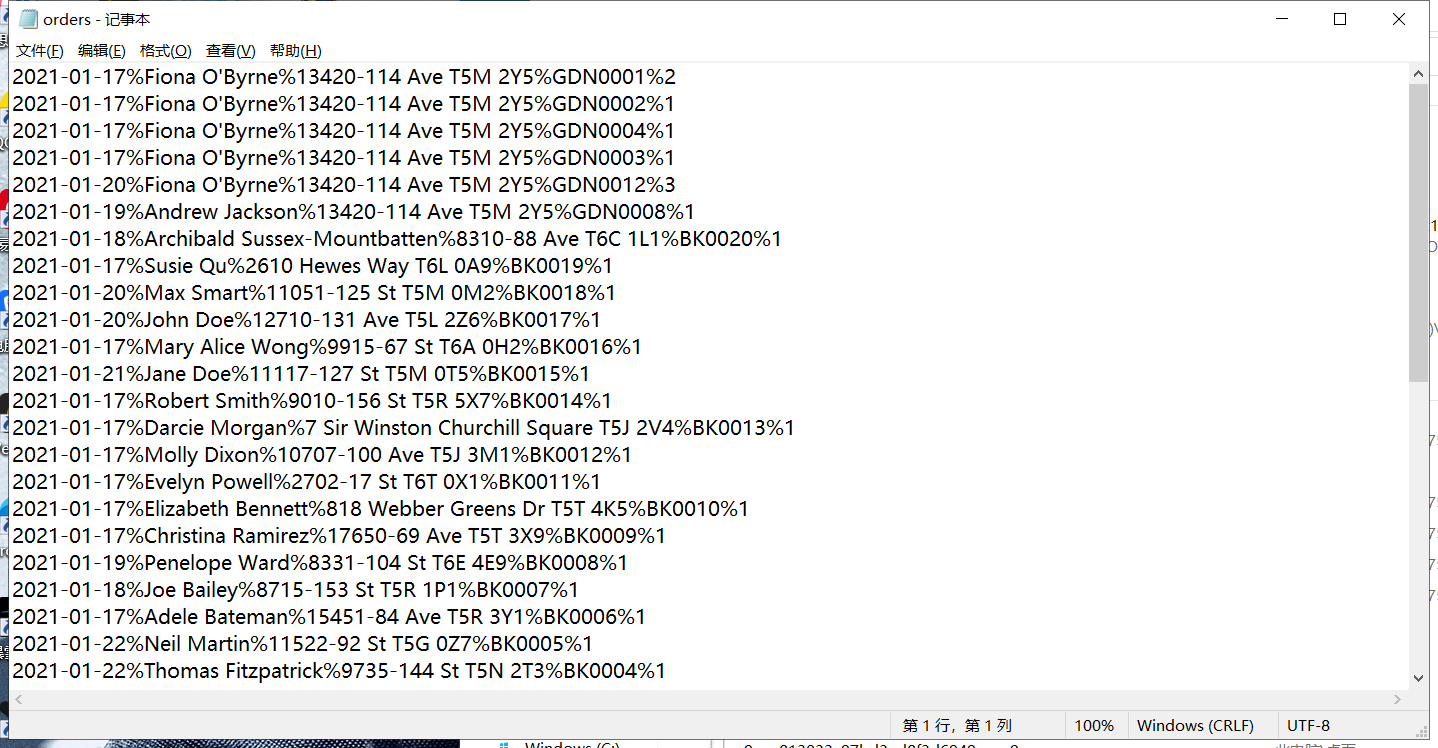Image resolution: width=1438 pixels, height=748 pixels.
Task: Click the Windows (CRLF) line-ending indicator
Action: (1198, 724)
